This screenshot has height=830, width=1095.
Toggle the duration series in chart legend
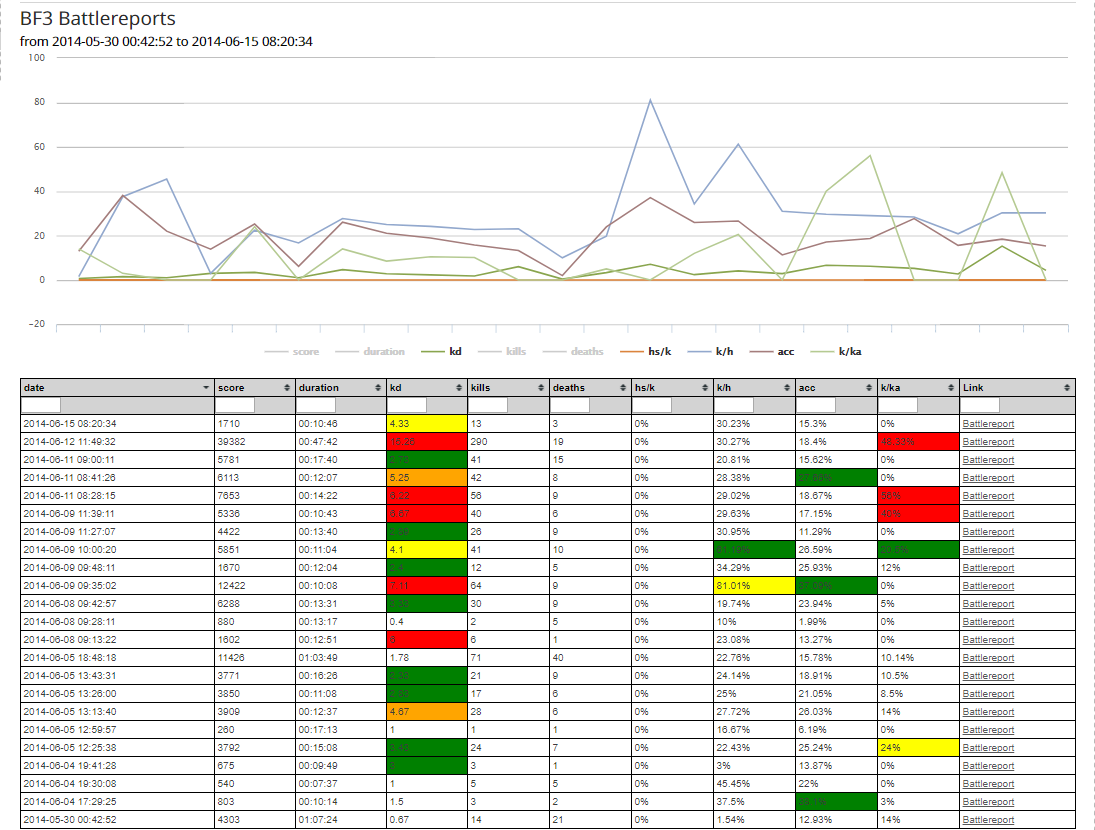point(370,352)
